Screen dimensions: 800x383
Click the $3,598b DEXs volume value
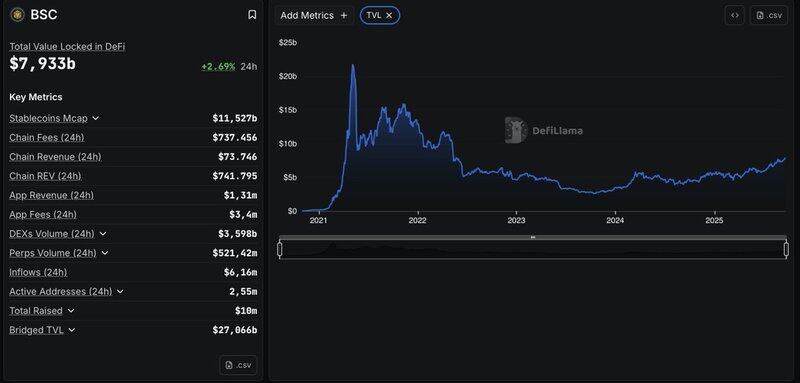click(237, 234)
